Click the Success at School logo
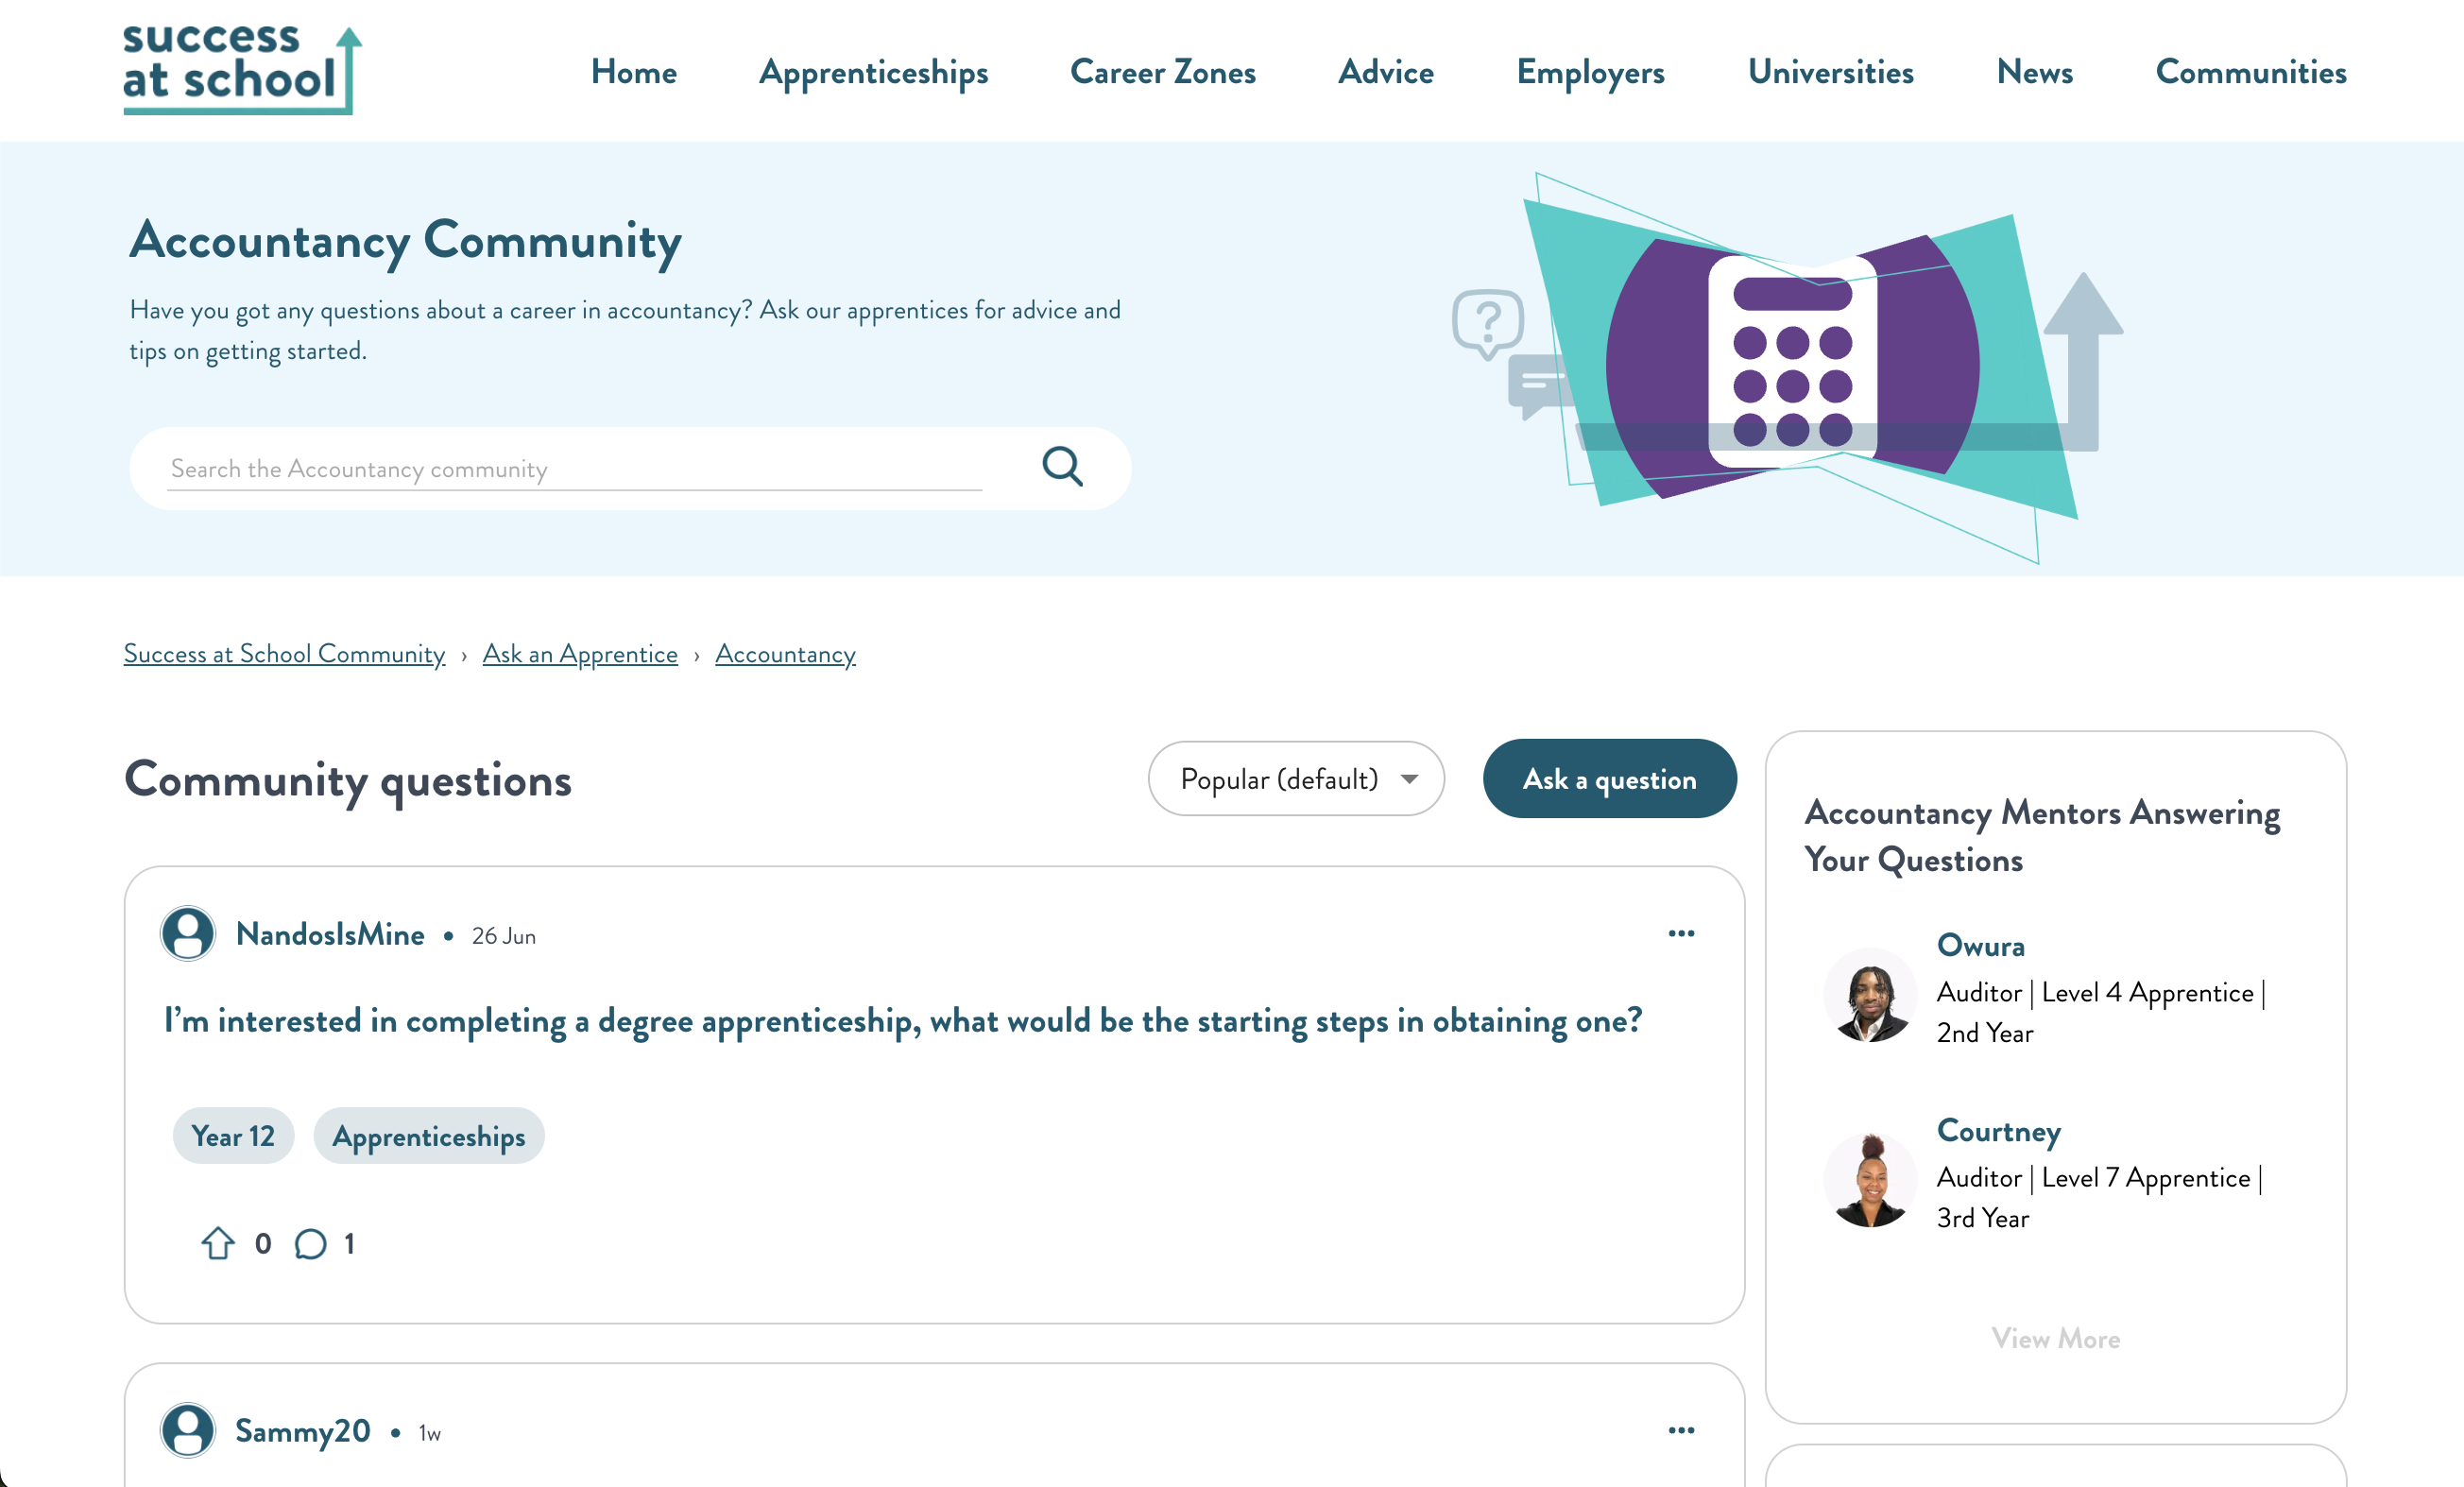Screen dimensions: 2464x1487 240,70
